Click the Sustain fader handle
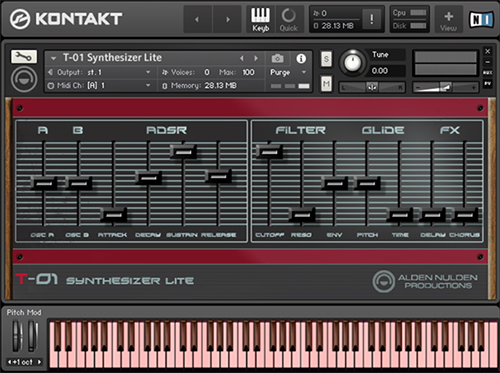Image resolution: width=500 pixels, height=373 pixels. click(x=184, y=152)
